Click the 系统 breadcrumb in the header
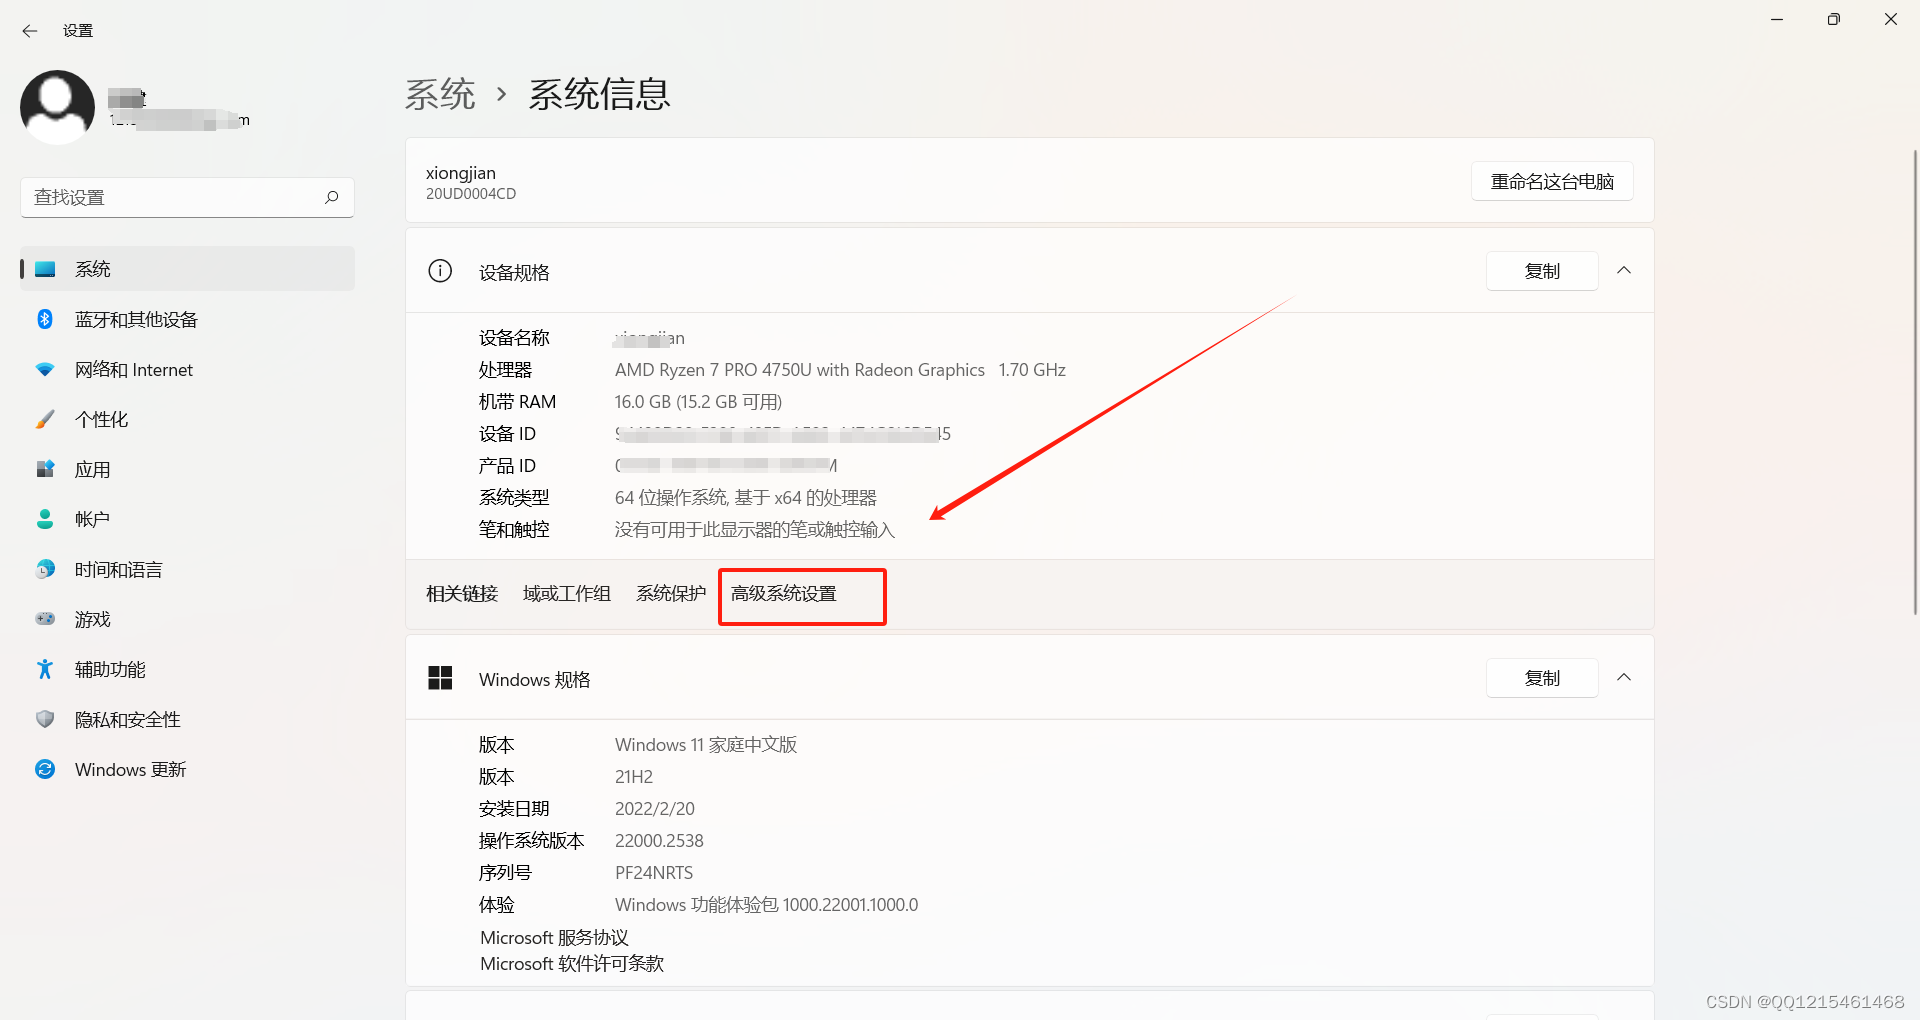This screenshot has height=1020, width=1920. [440, 94]
